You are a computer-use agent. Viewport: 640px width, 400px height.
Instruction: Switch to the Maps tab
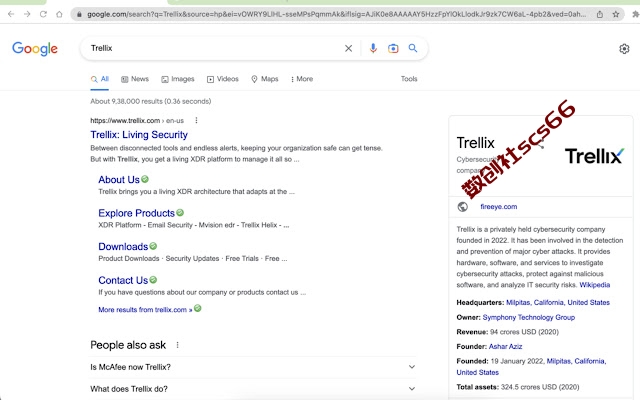[x=265, y=79]
